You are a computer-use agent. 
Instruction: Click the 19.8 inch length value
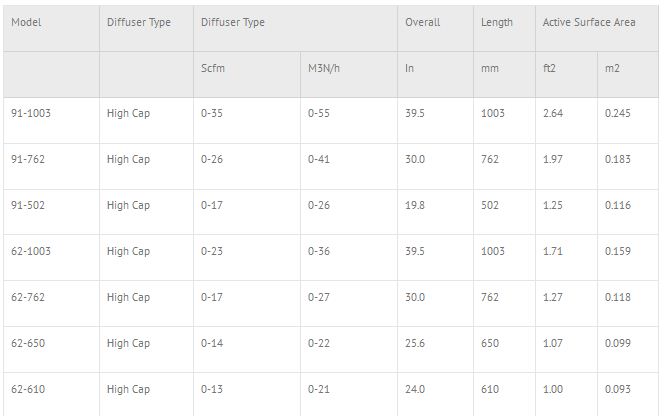pos(414,206)
